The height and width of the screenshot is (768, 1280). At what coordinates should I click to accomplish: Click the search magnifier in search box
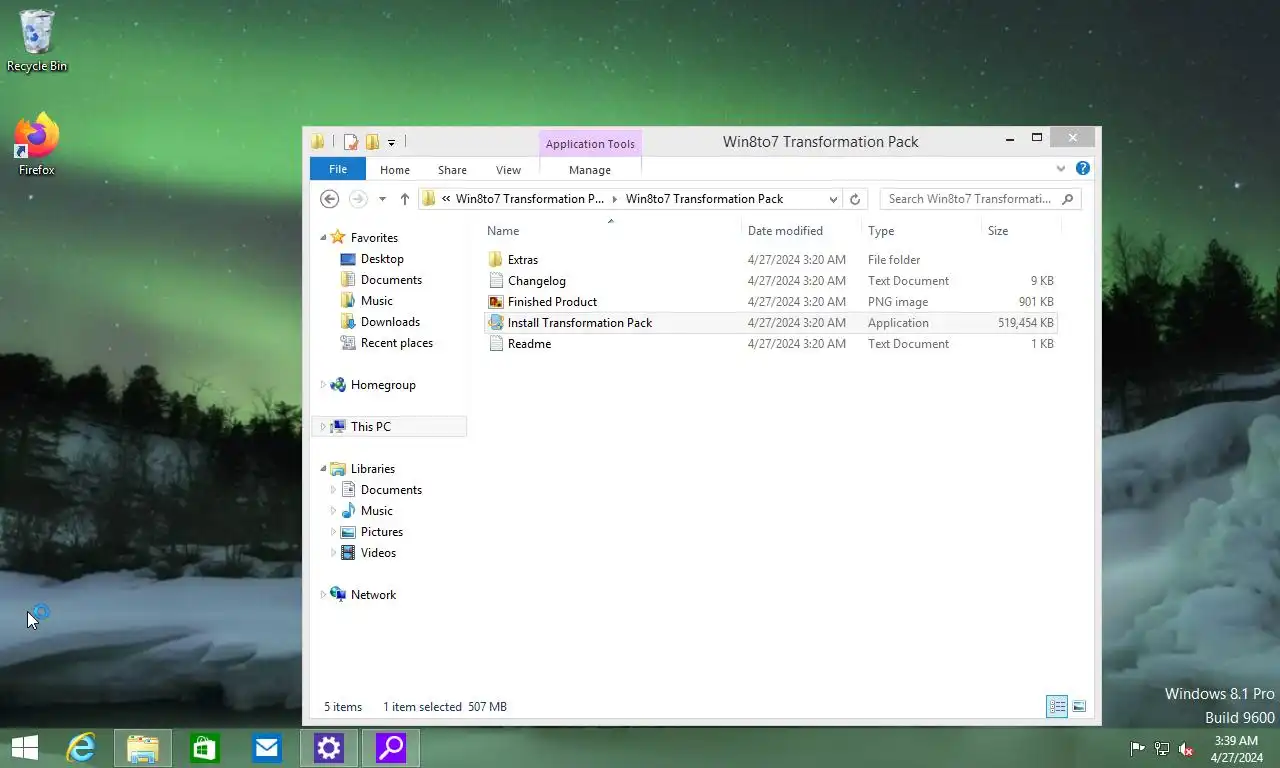point(1068,199)
